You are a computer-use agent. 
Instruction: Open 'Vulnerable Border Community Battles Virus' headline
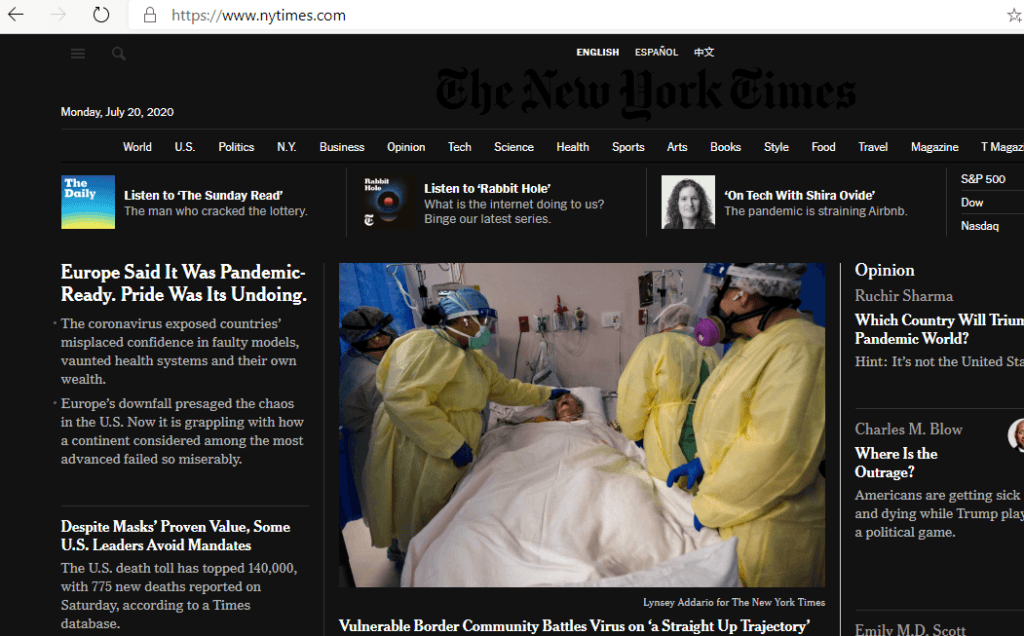coord(574,626)
